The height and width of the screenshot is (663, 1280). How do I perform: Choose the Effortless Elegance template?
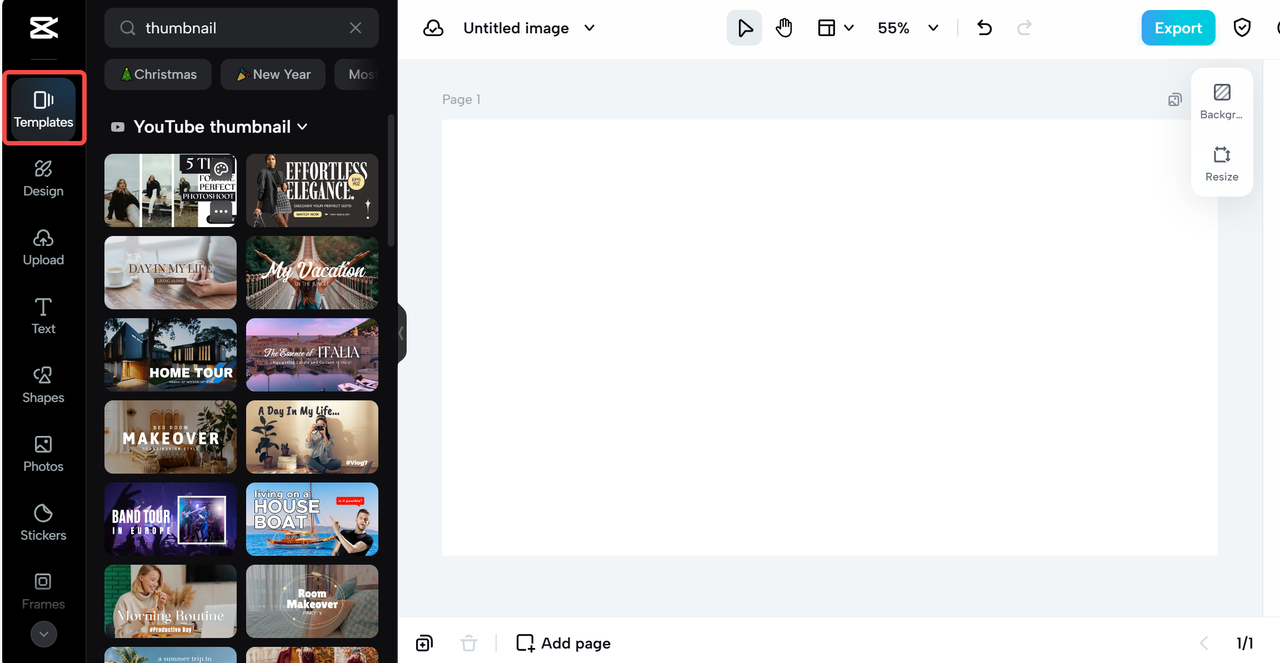312,191
